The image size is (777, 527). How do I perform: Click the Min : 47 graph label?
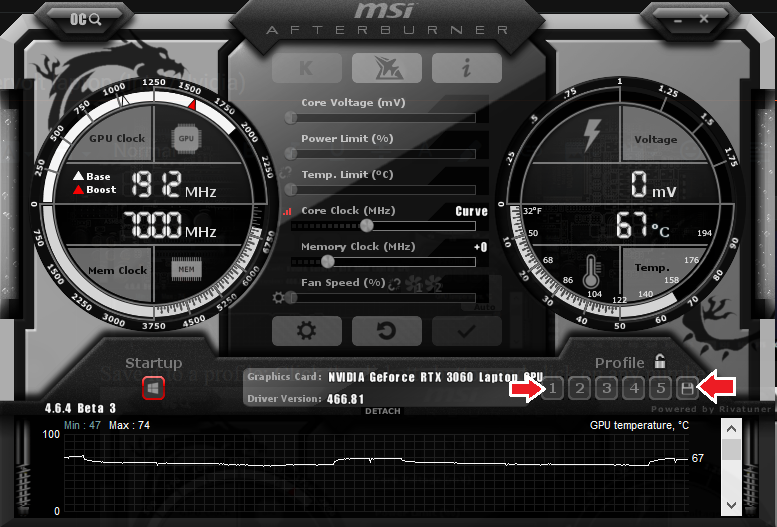coord(82,425)
